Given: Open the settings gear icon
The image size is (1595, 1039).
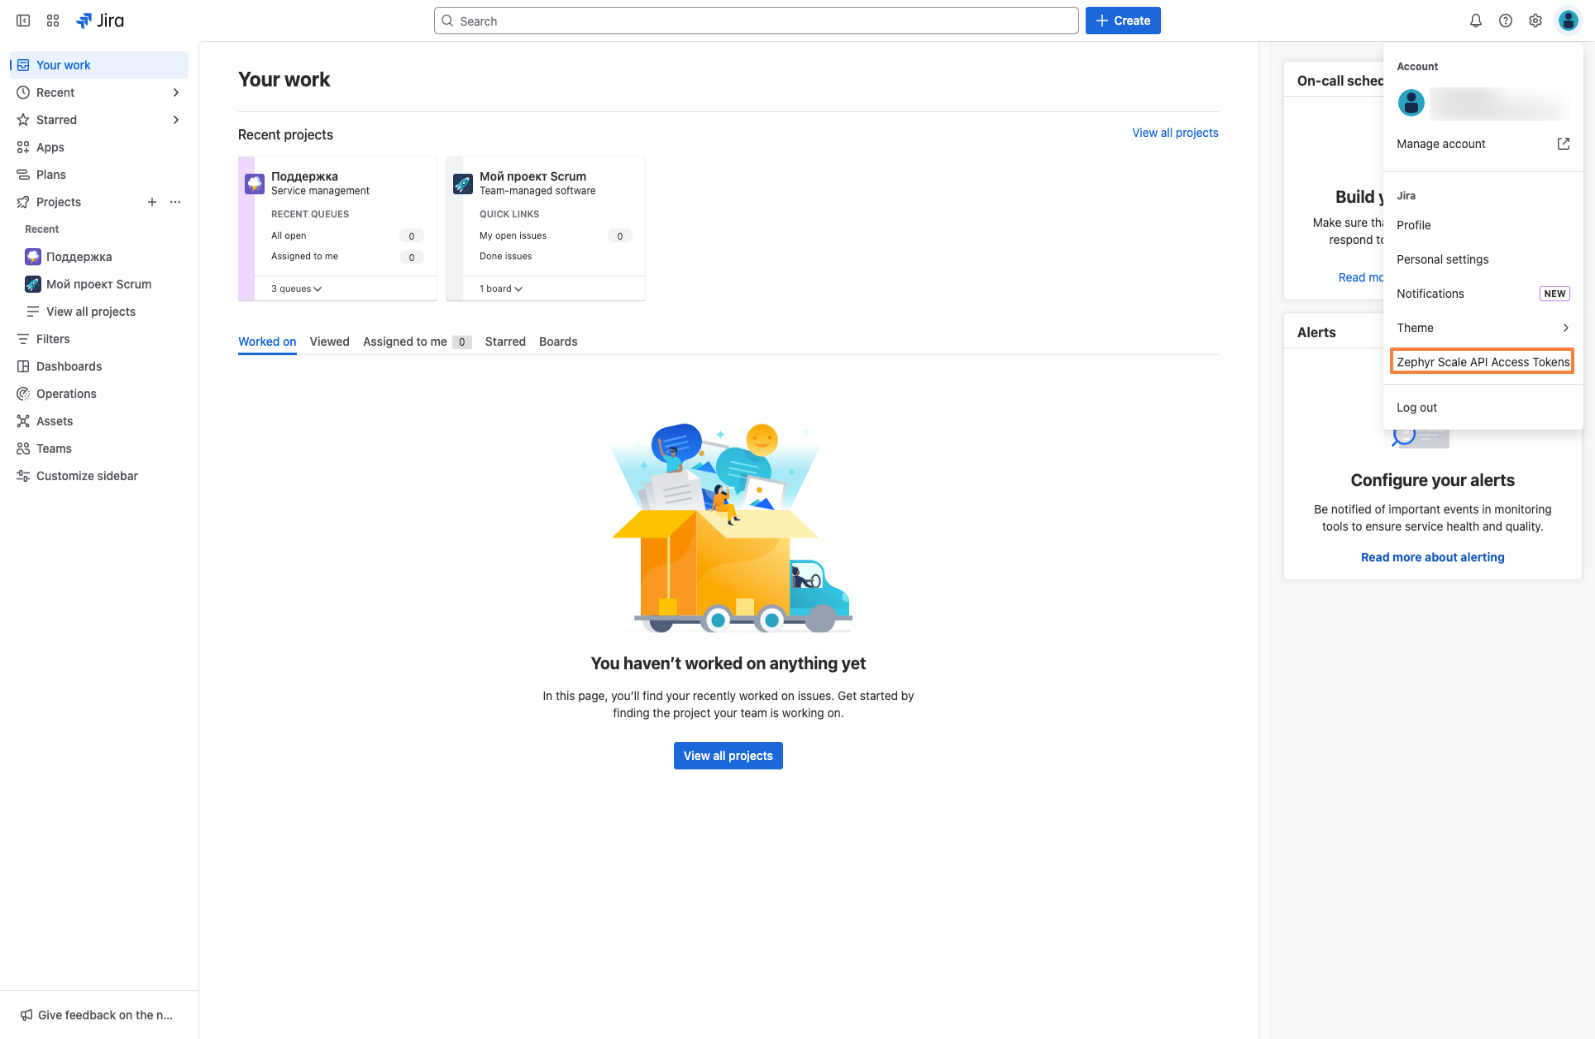Looking at the screenshot, I should tap(1535, 21).
